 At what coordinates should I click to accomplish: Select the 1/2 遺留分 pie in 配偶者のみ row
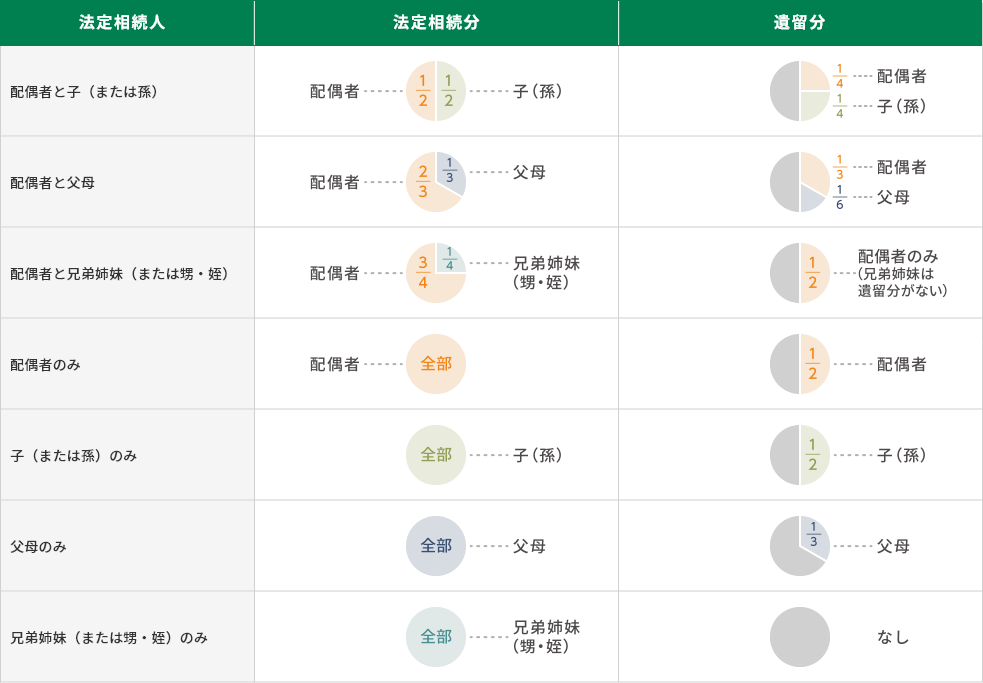tap(800, 363)
